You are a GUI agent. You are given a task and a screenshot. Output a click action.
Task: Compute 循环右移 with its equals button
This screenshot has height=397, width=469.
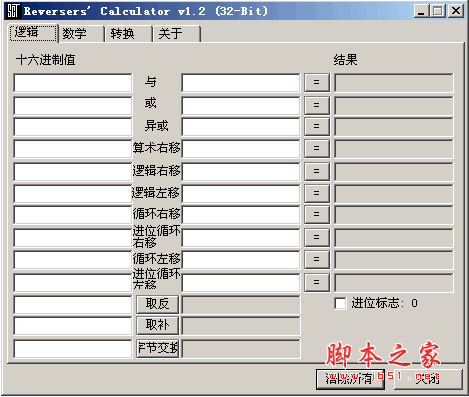317,214
